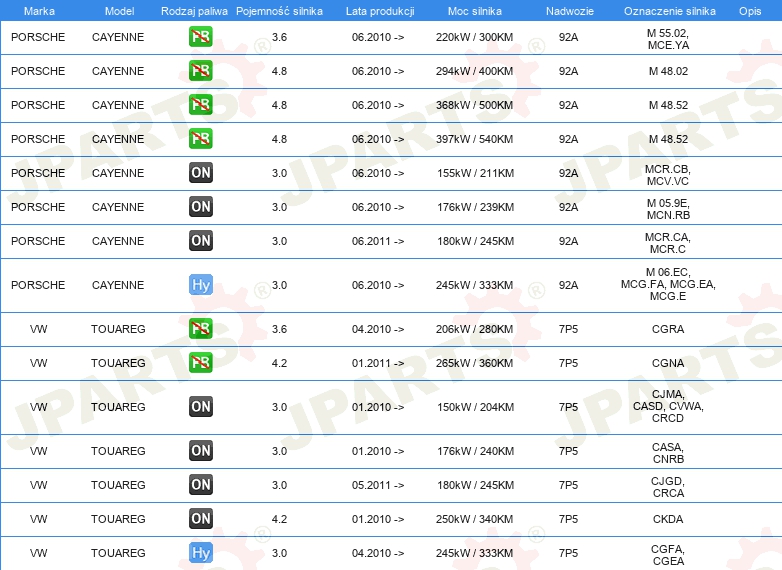Select the 155kW / 211KM power cell
This screenshot has width=782, height=570.
[x=475, y=173]
